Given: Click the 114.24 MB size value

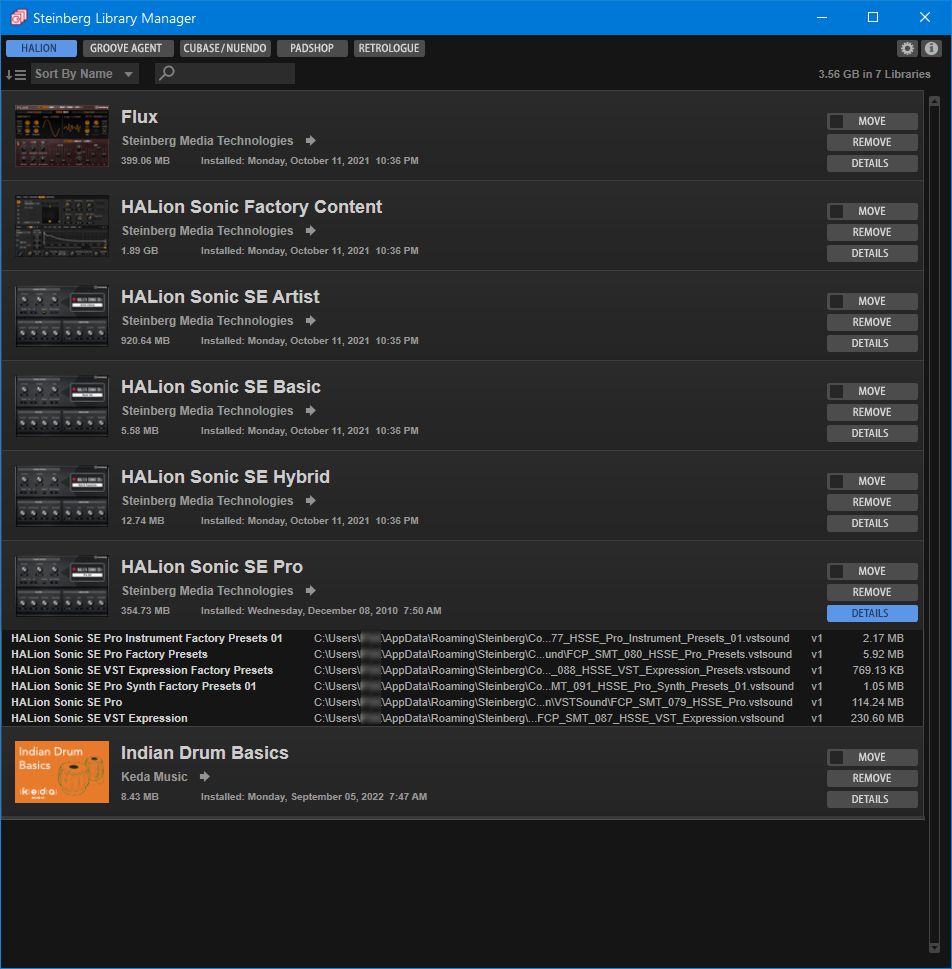Looking at the screenshot, I should pyautogui.click(x=877, y=703).
